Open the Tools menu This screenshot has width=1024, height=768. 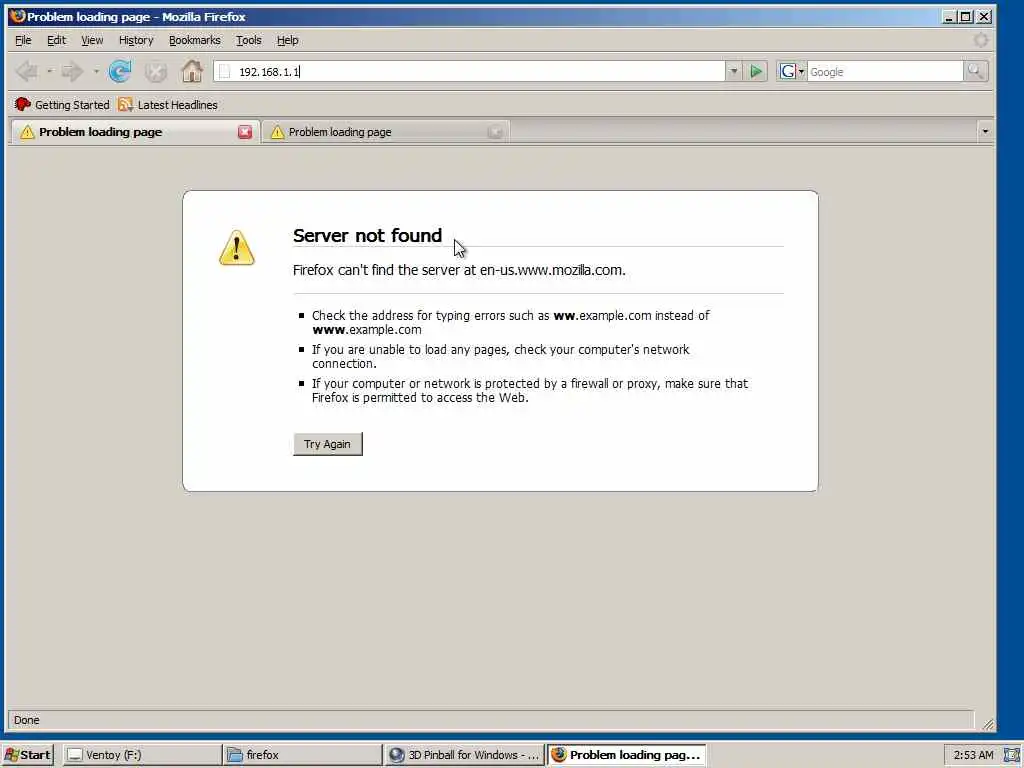coord(248,40)
